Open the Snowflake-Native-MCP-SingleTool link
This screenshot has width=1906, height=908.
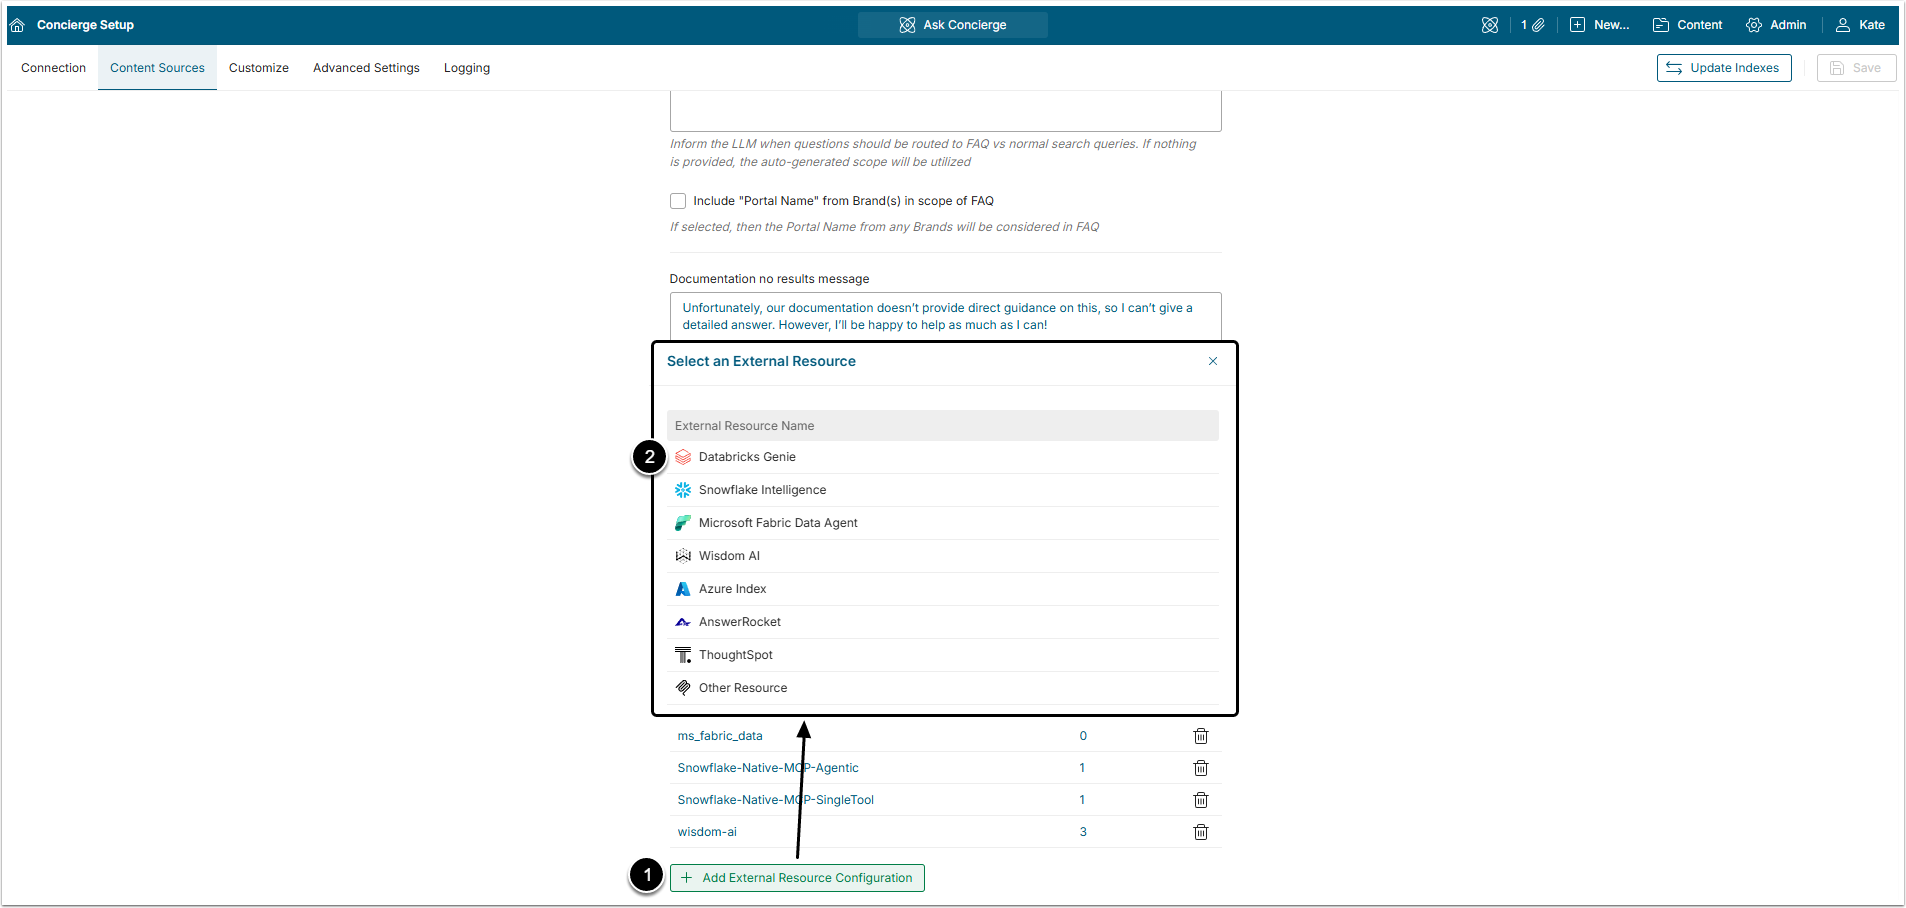point(776,800)
